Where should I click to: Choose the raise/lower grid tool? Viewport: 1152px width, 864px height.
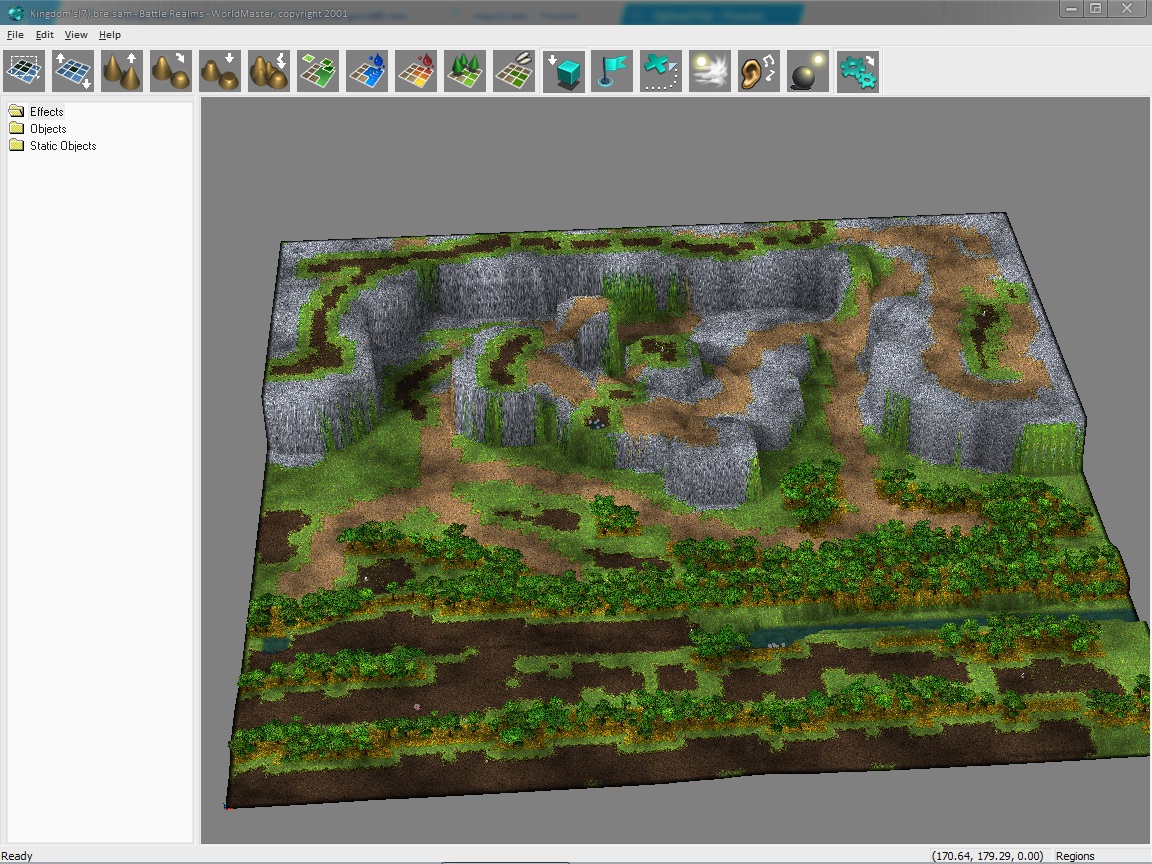pos(73,71)
